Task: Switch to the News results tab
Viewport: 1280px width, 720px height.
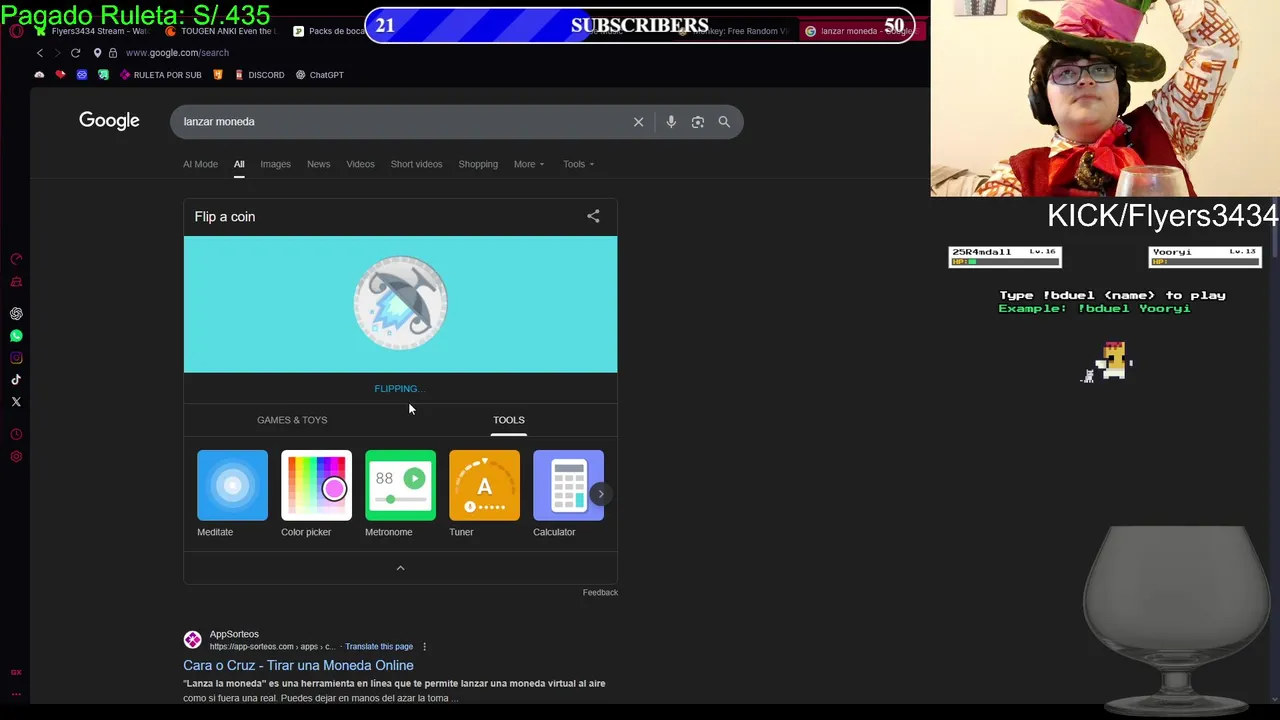Action: tap(318, 164)
